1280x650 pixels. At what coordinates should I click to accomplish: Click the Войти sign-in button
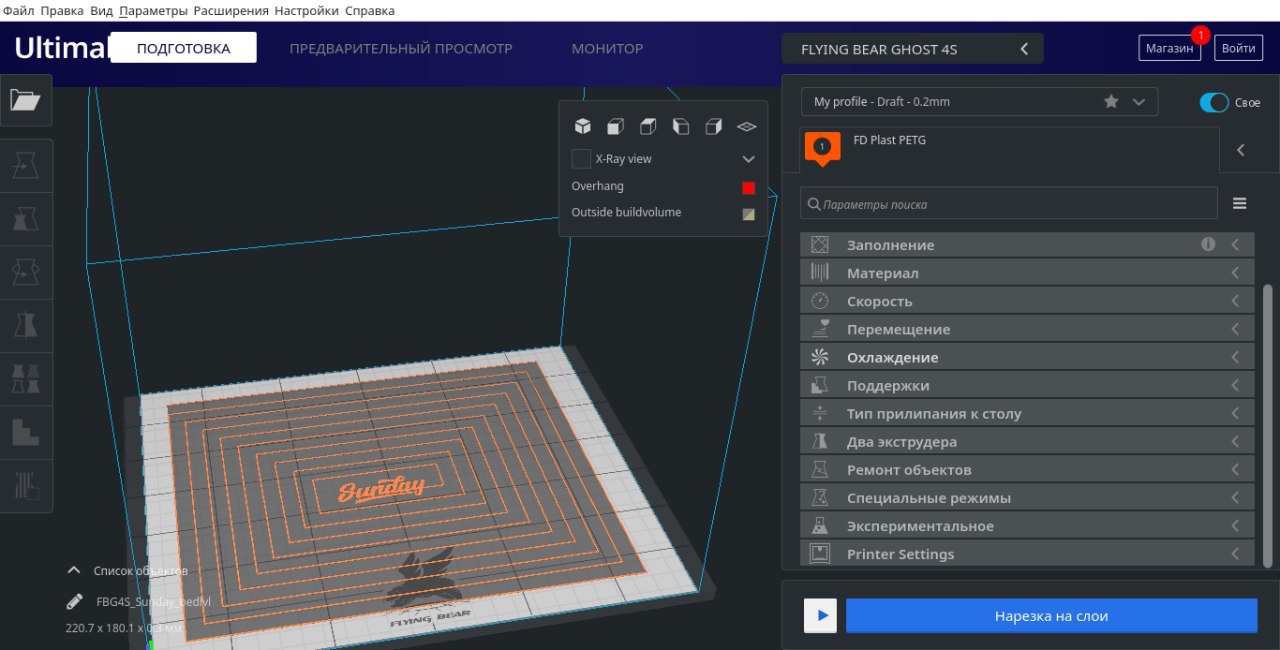[1238, 48]
